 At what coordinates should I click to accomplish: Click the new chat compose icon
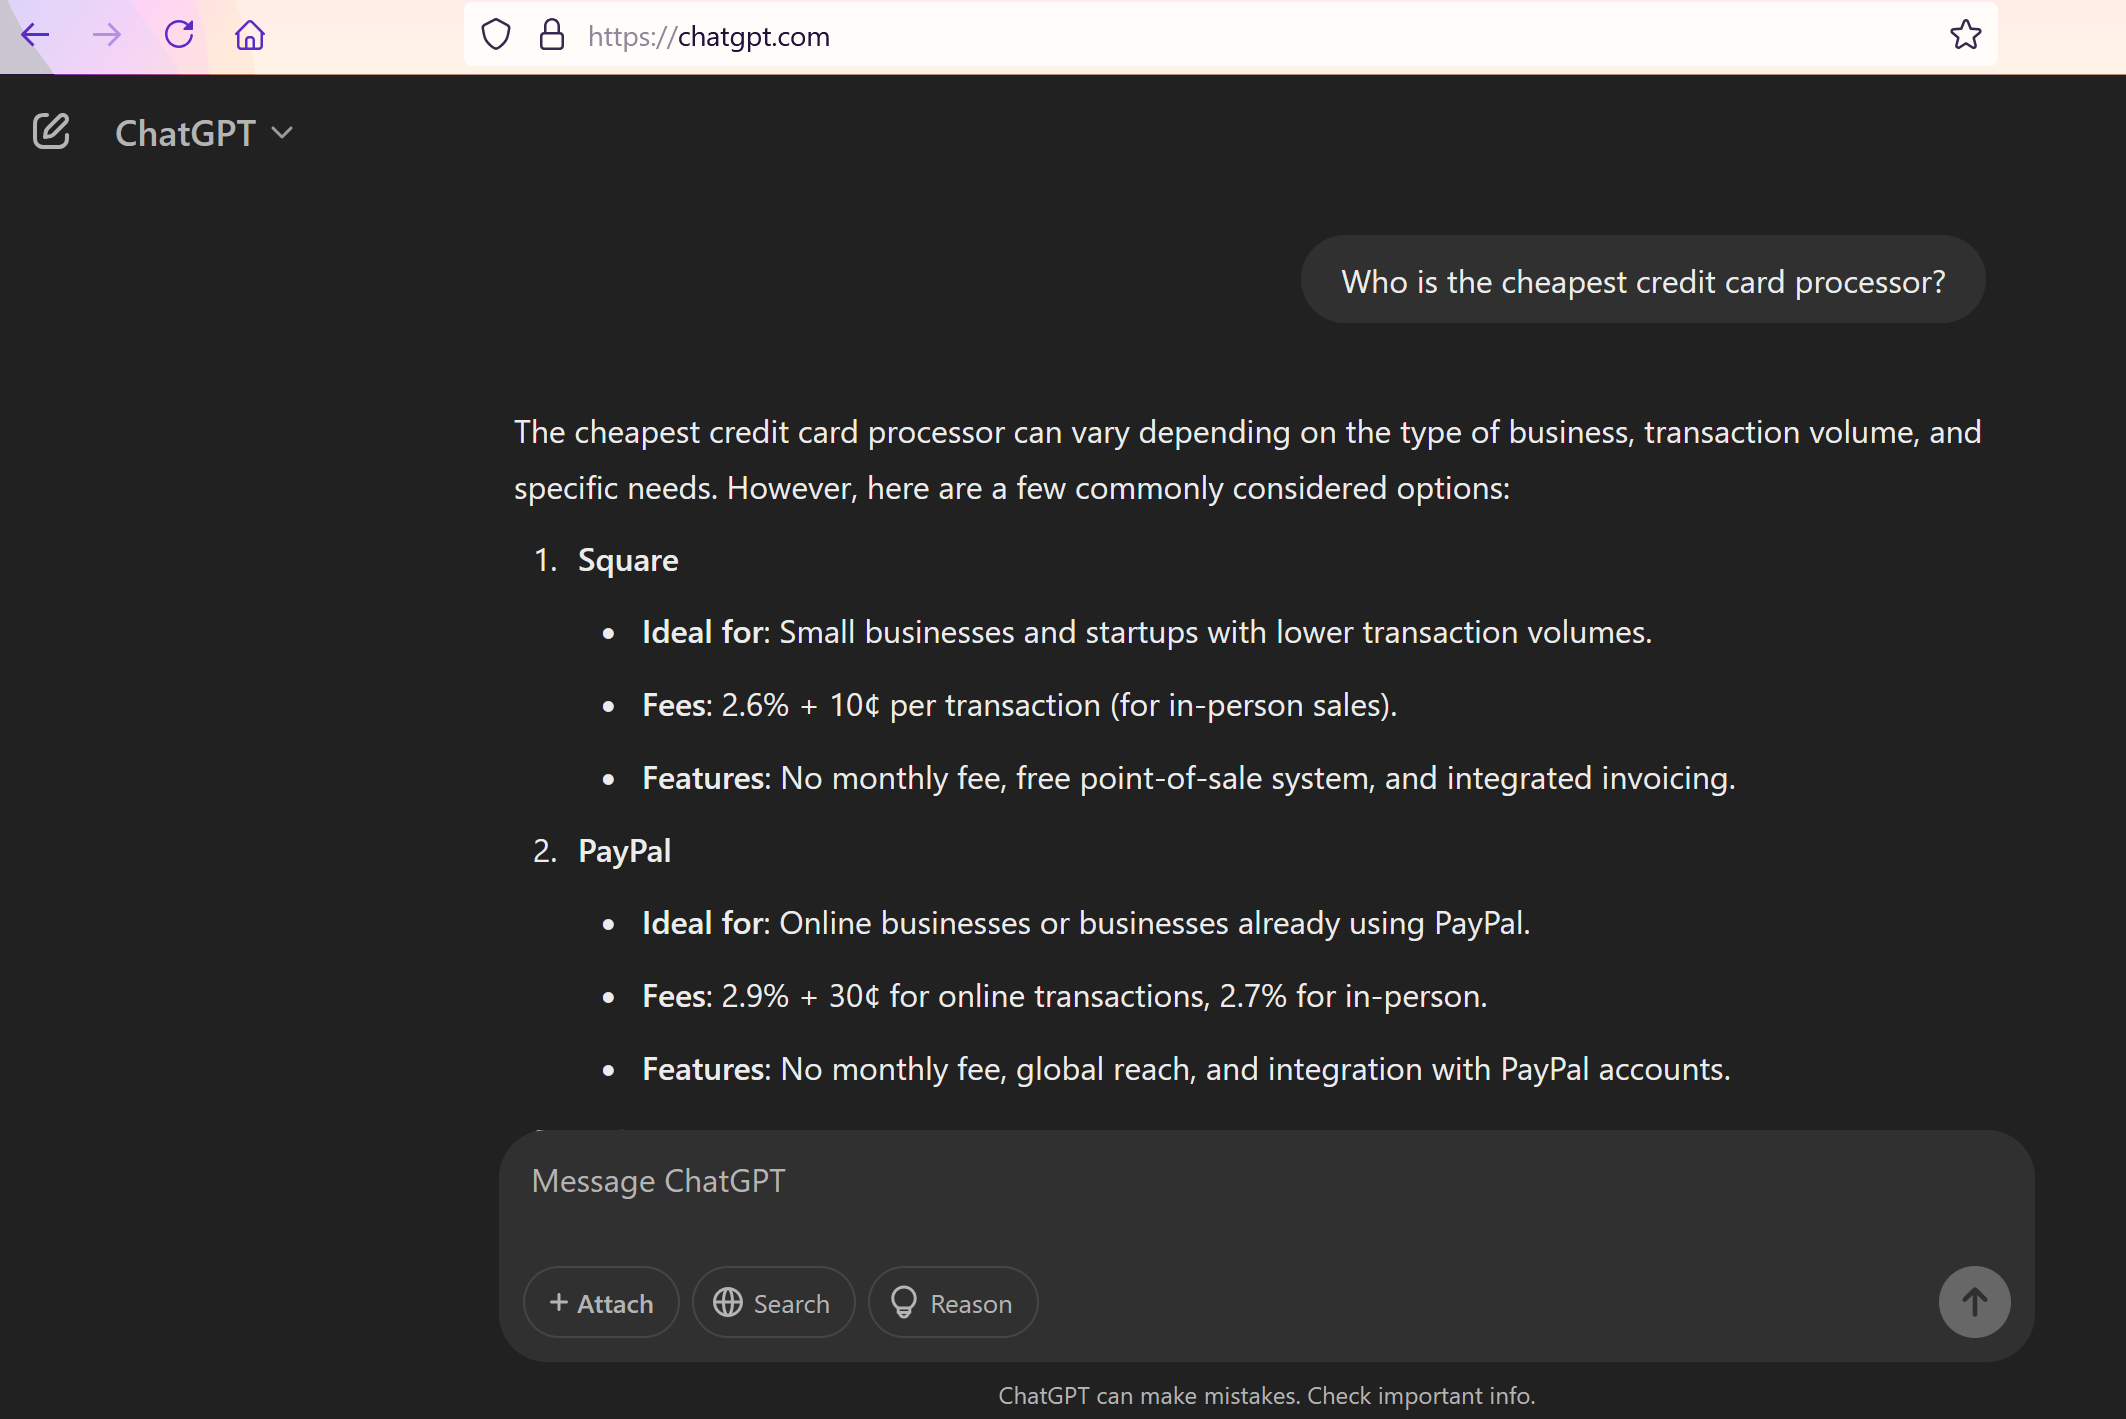[x=51, y=132]
